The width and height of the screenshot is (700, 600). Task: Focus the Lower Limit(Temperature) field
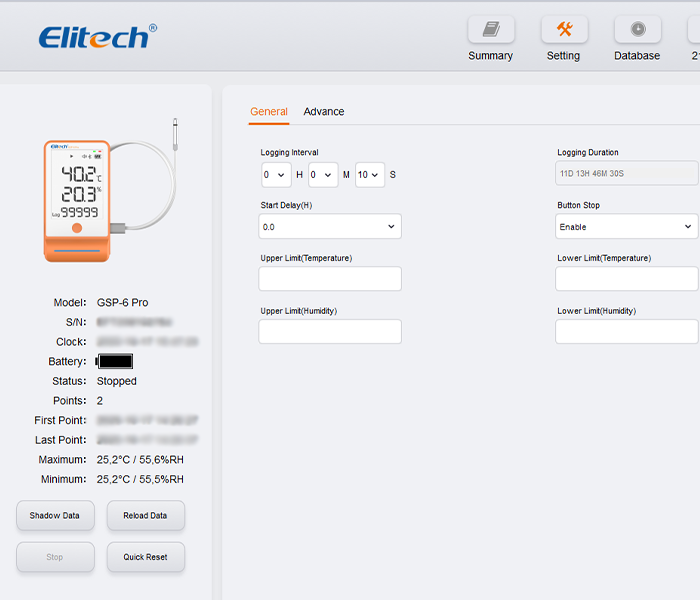626,279
